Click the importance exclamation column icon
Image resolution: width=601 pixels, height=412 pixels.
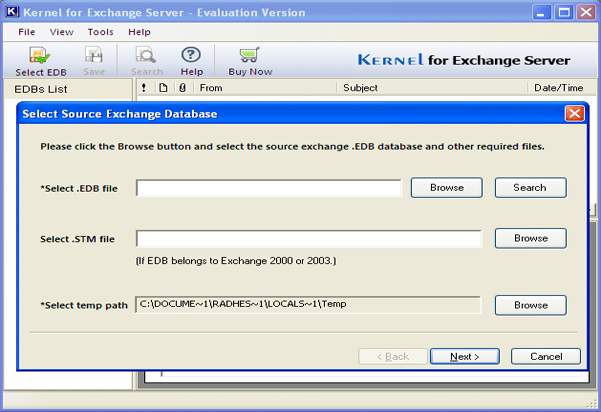pos(144,88)
